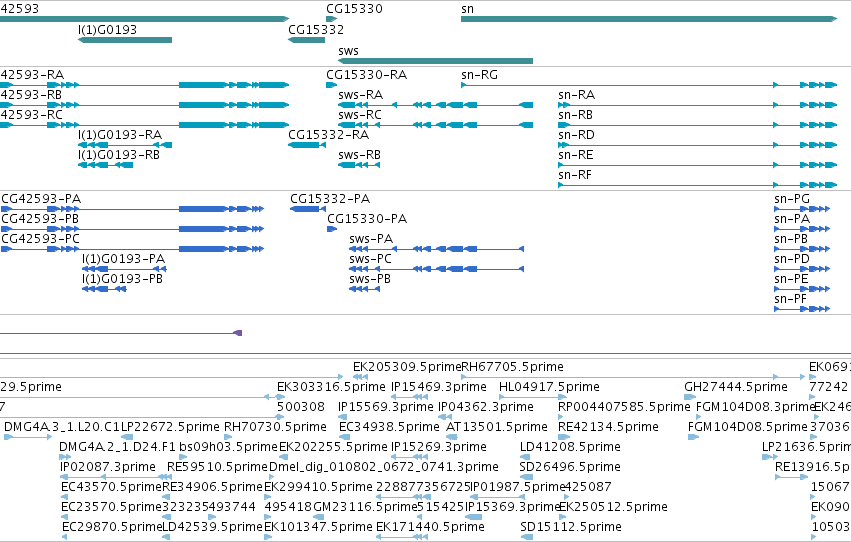The height and width of the screenshot is (542, 851).
Task: Open the sws-PB coding feature
Action: click(x=364, y=289)
